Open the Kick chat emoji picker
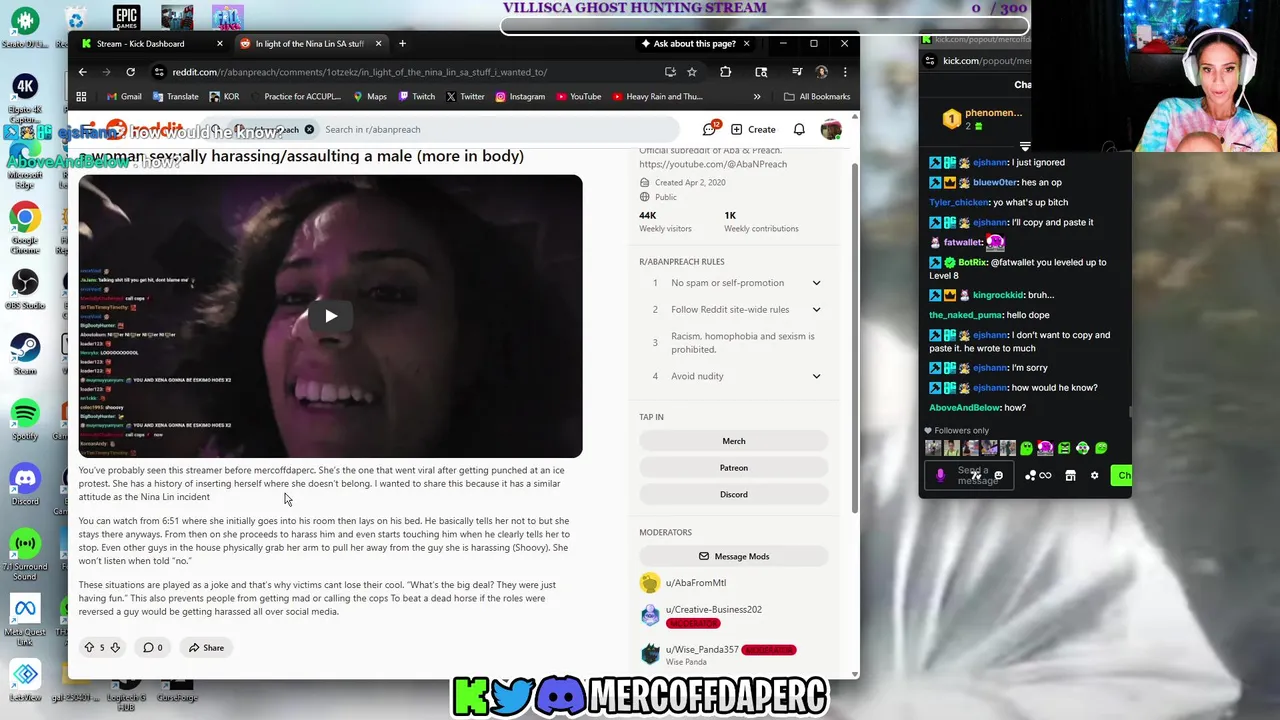 998,476
